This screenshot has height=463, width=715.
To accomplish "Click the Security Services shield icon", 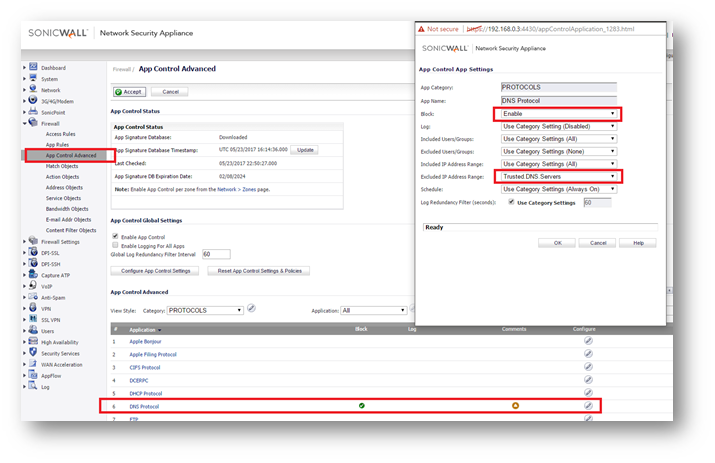I will (33, 352).
